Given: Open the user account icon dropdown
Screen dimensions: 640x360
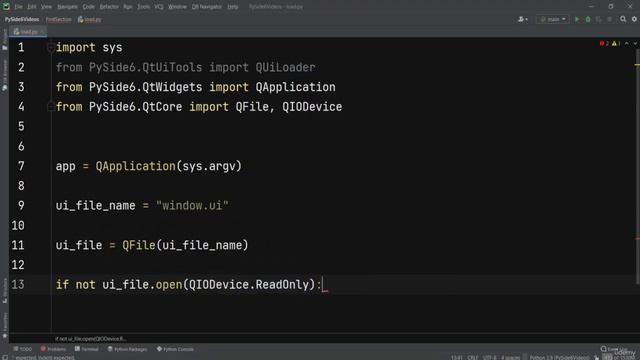Looking at the screenshot, I should pos(523,19).
